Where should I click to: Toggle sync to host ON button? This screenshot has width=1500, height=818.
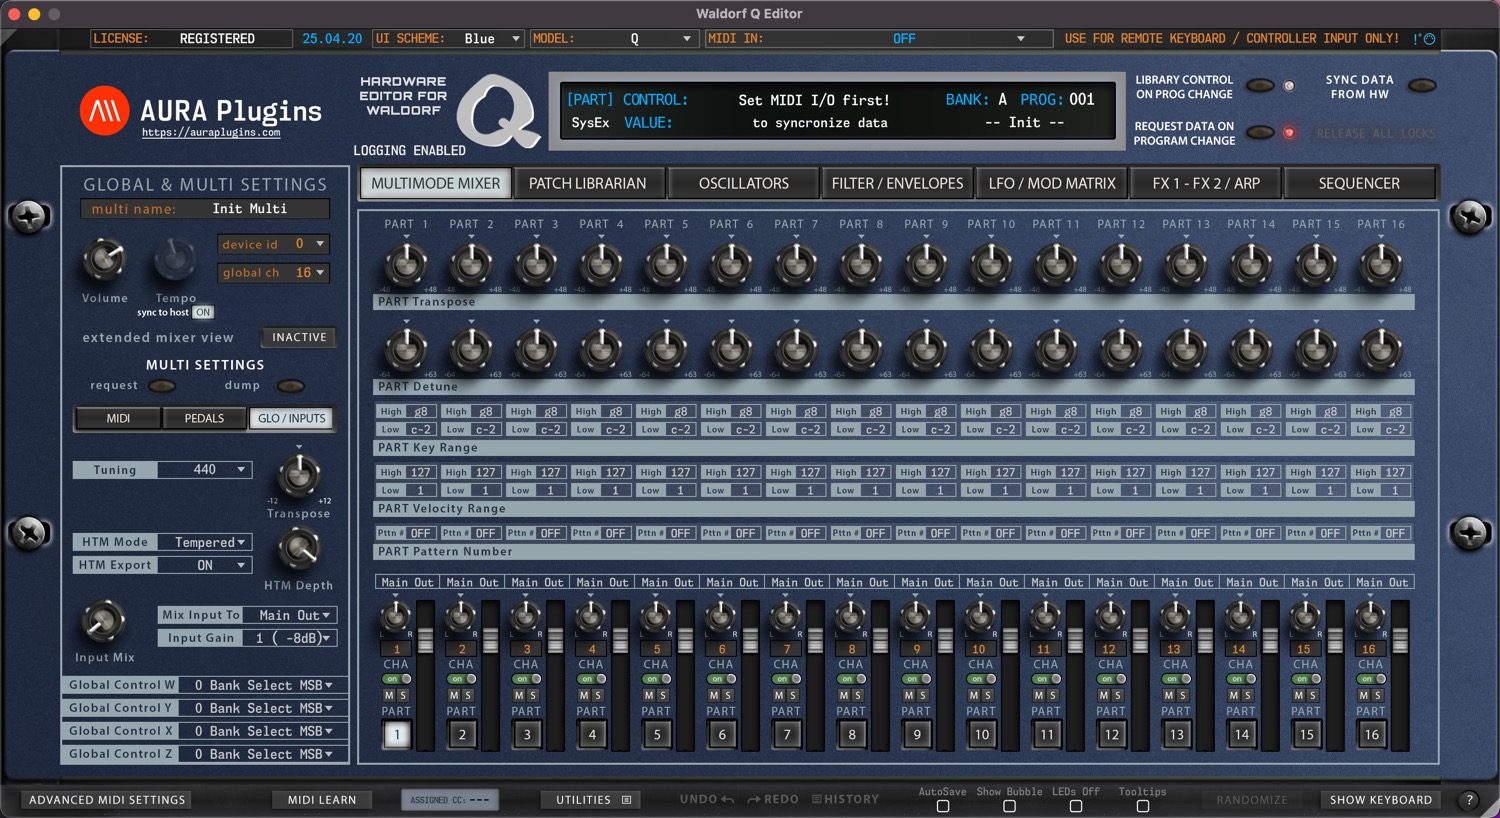[203, 312]
